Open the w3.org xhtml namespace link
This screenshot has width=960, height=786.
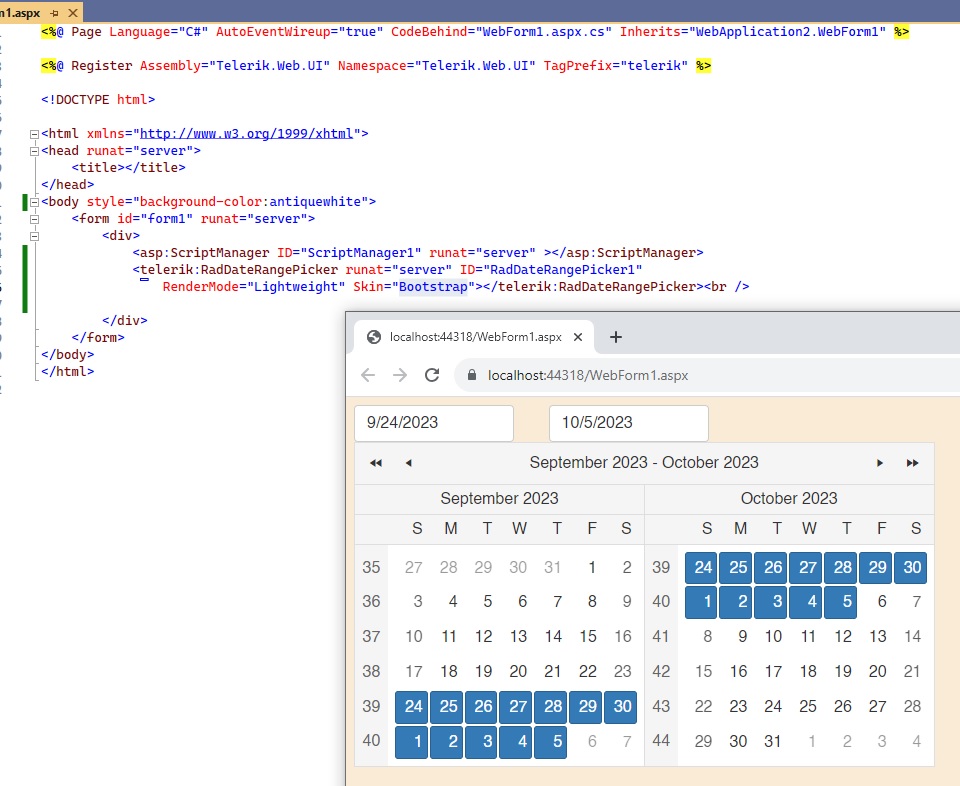click(x=249, y=133)
